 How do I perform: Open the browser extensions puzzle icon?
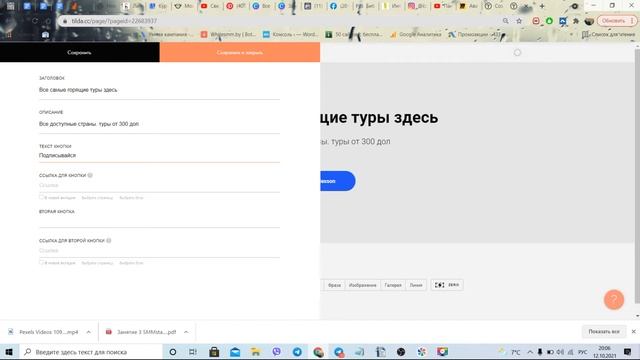(576, 21)
